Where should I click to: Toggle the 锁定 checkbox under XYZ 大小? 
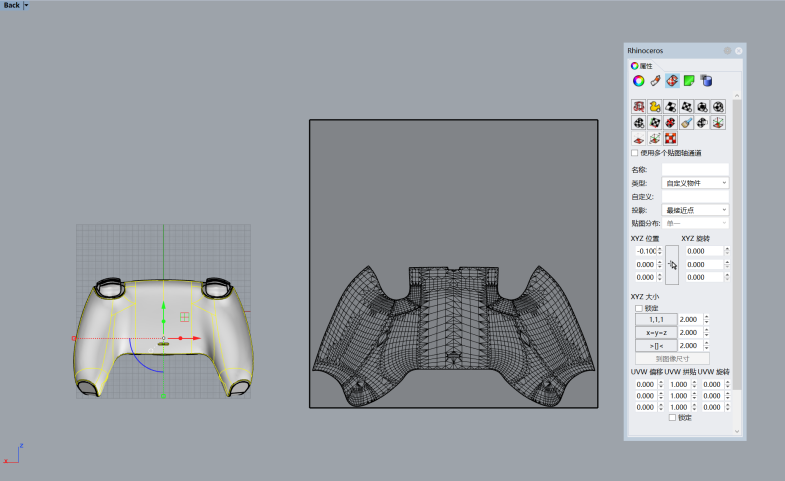(x=639, y=309)
